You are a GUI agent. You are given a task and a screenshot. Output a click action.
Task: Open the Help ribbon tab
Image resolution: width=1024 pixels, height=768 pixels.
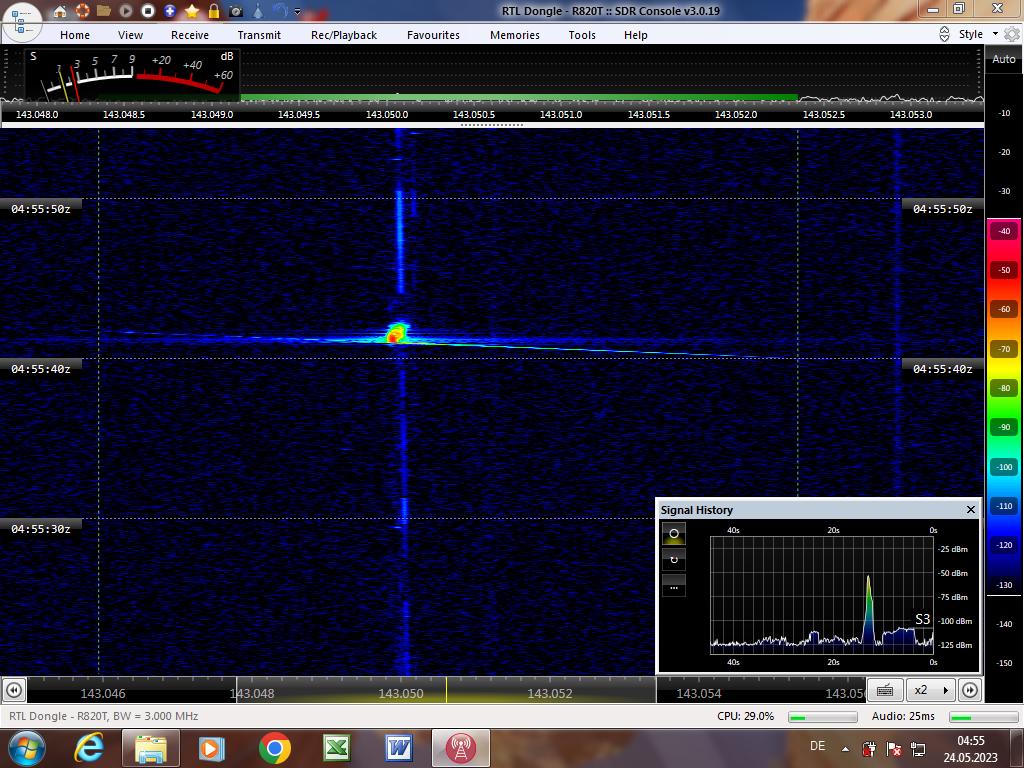[x=635, y=35]
